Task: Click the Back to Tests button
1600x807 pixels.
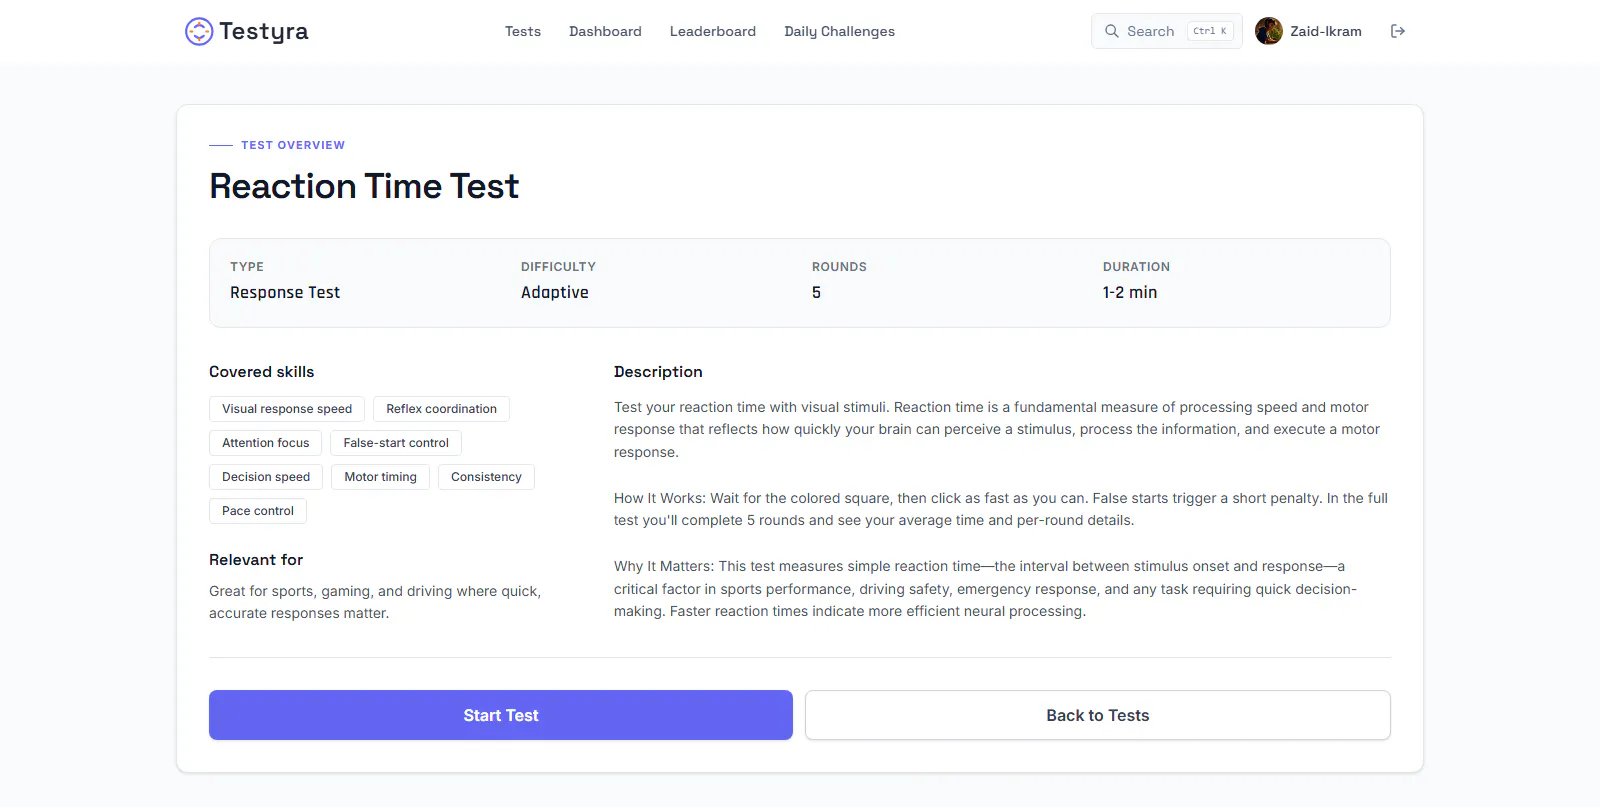Action: coord(1098,715)
